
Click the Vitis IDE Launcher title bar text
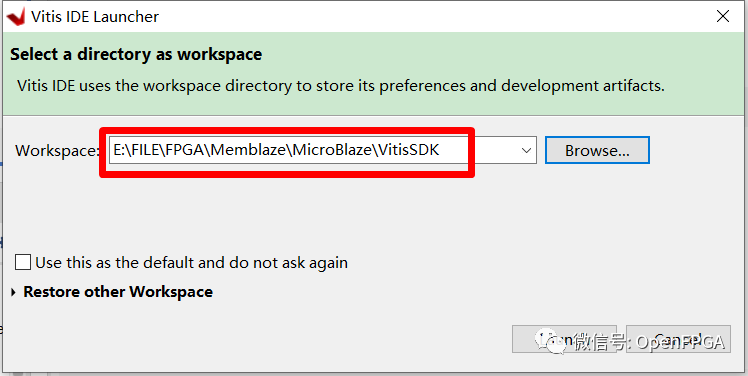click(x=95, y=17)
